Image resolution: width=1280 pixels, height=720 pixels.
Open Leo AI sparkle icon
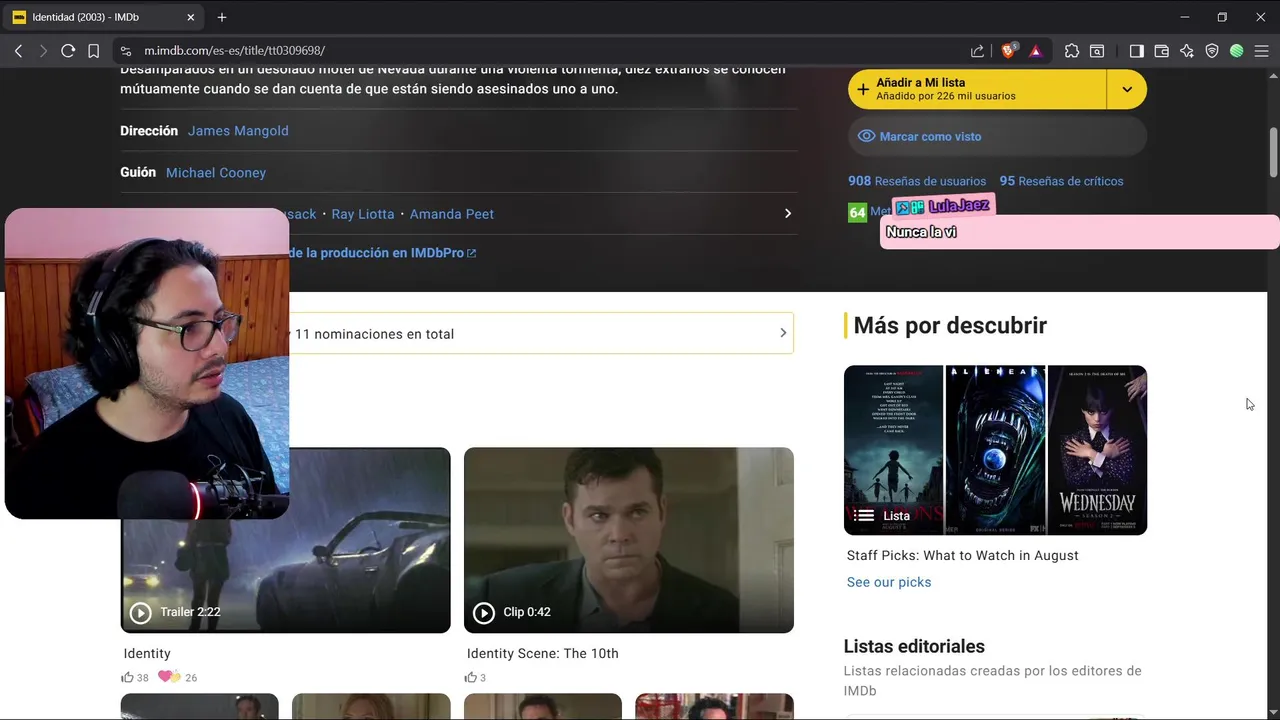point(1187,51)
